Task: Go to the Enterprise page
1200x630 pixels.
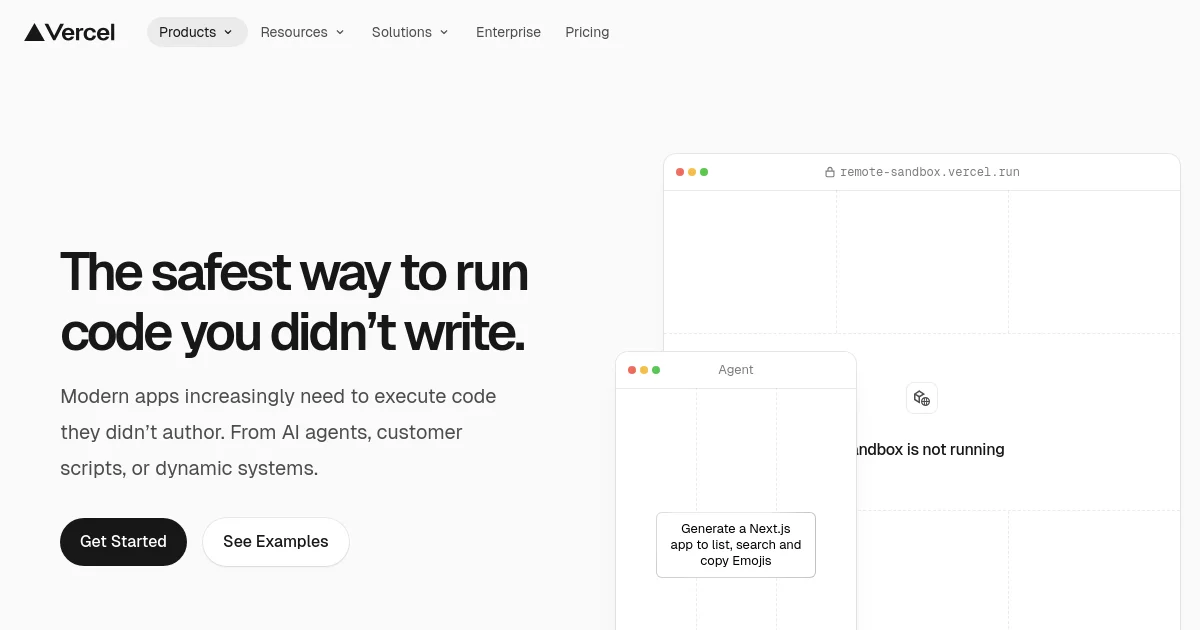Action: (508, 32)
